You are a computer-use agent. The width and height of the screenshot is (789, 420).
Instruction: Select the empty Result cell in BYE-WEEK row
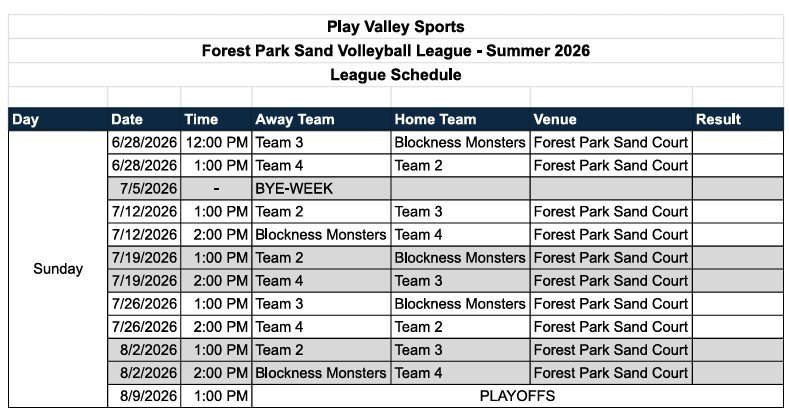pos(738,189)
